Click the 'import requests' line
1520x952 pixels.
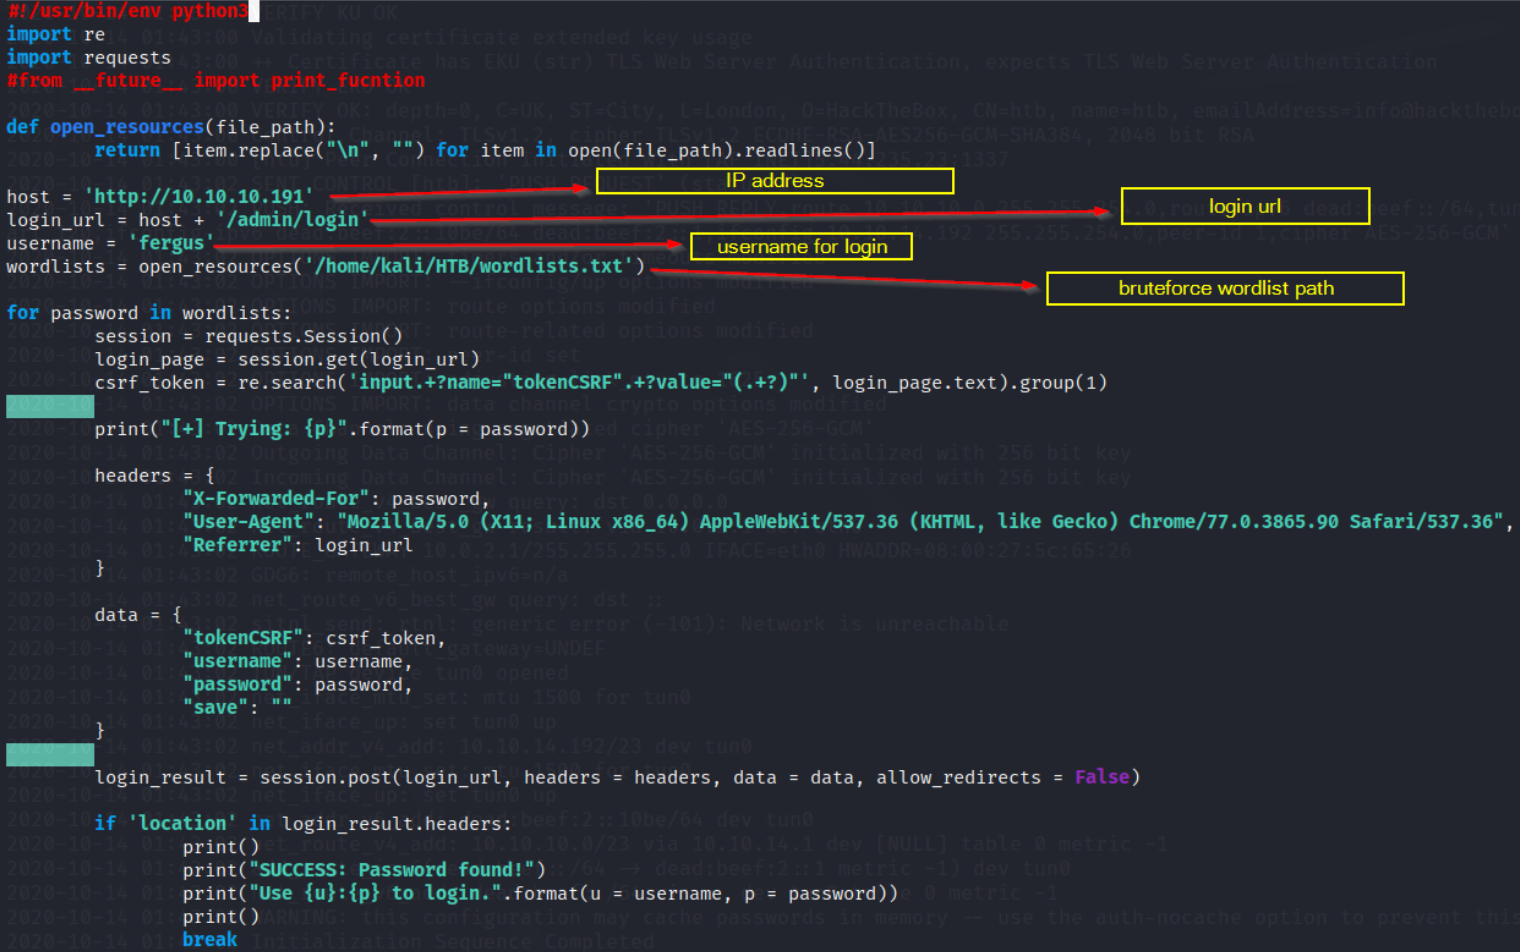(88, 58)
